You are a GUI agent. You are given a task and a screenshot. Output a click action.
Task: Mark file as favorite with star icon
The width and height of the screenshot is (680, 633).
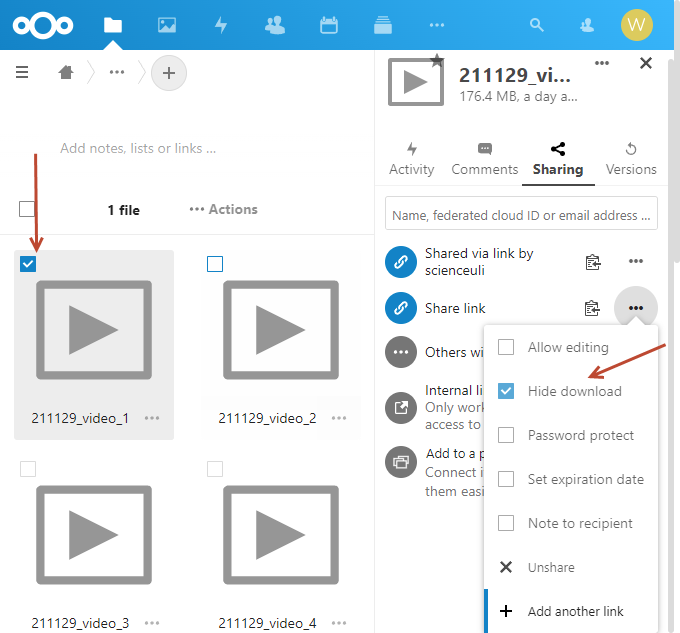click(x=437, y=60)
